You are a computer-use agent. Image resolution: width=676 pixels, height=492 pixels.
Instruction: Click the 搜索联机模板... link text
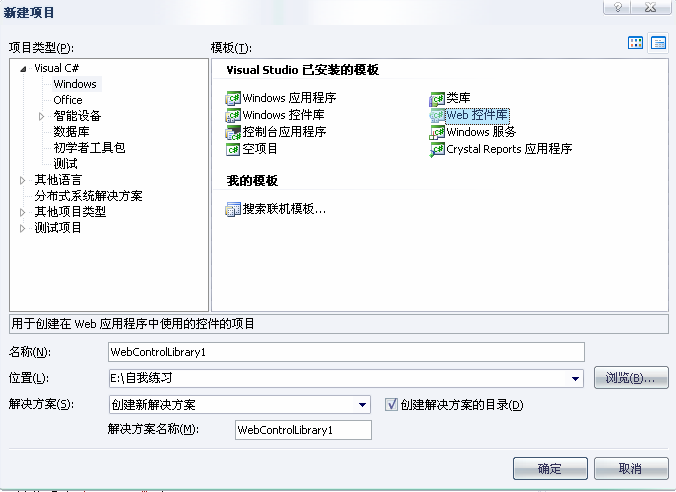284,210
